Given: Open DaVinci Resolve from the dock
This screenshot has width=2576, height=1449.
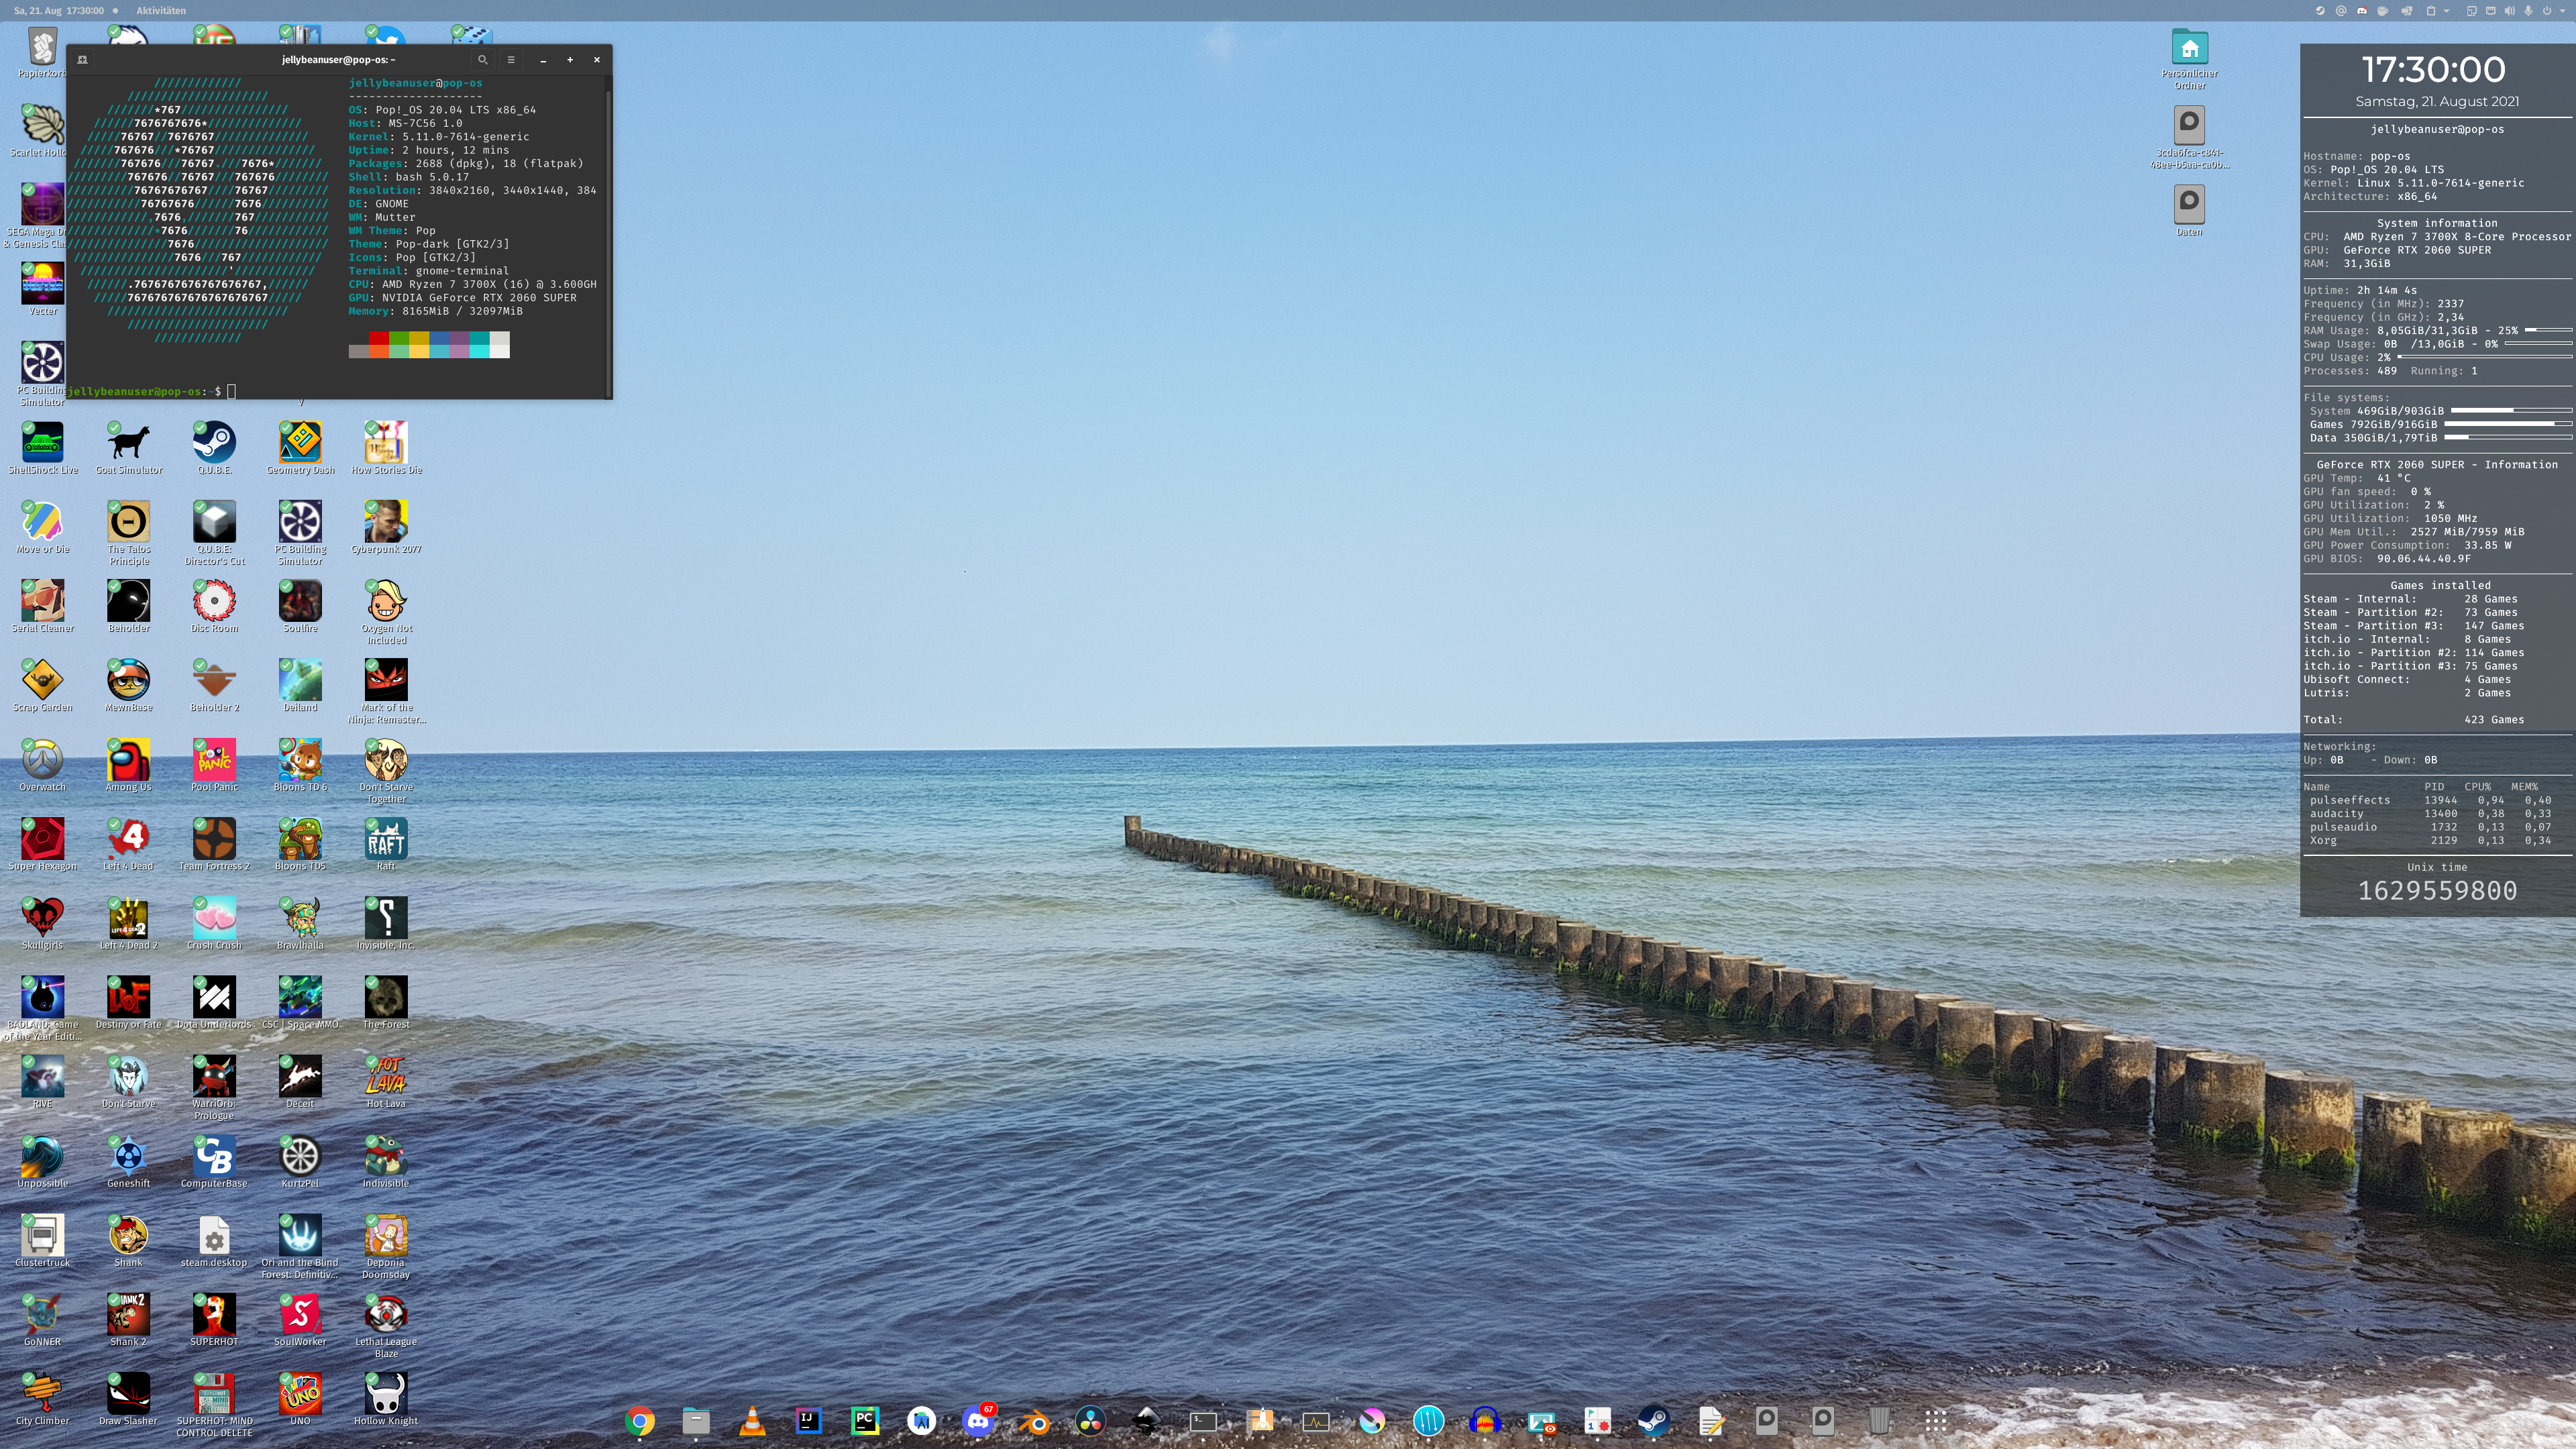Looking at the screenshot, I should point(1090,1420).
